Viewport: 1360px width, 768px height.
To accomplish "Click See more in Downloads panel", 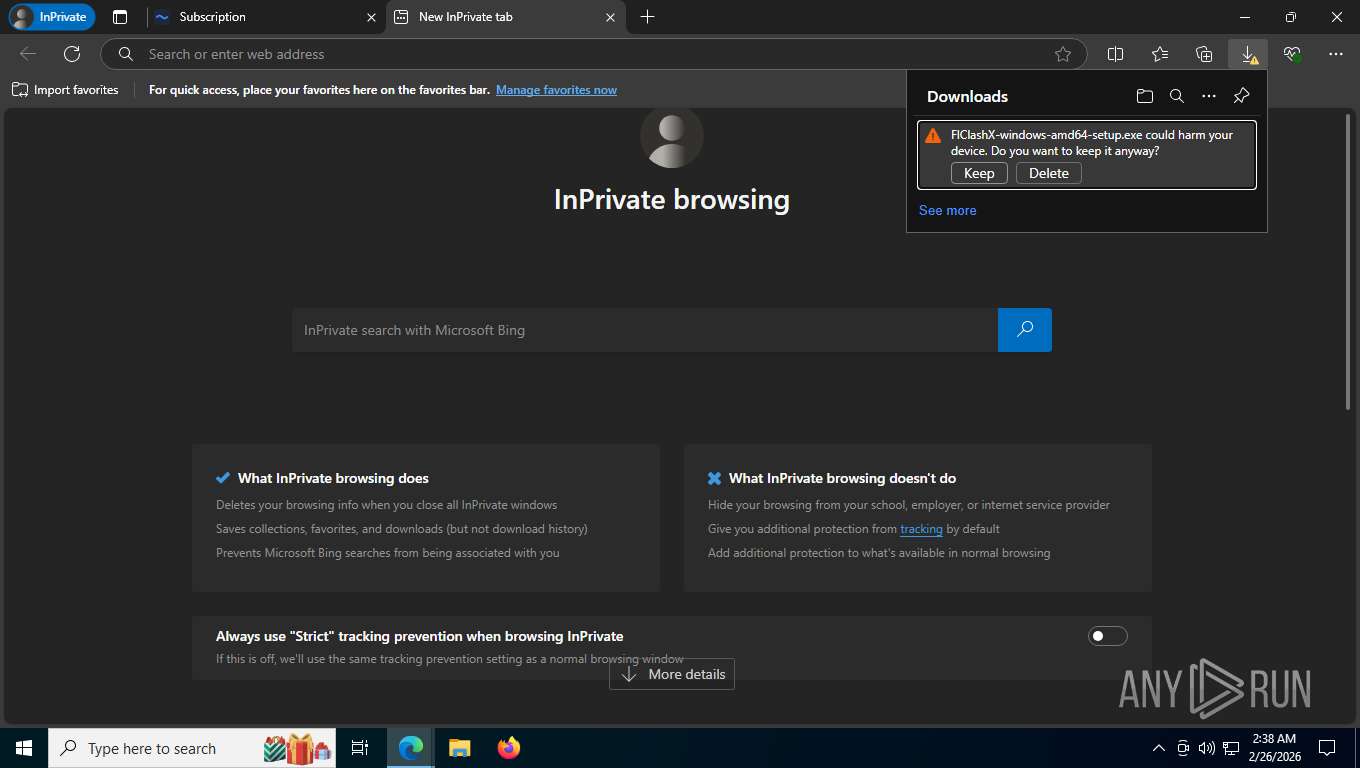I will pos(948,210).
